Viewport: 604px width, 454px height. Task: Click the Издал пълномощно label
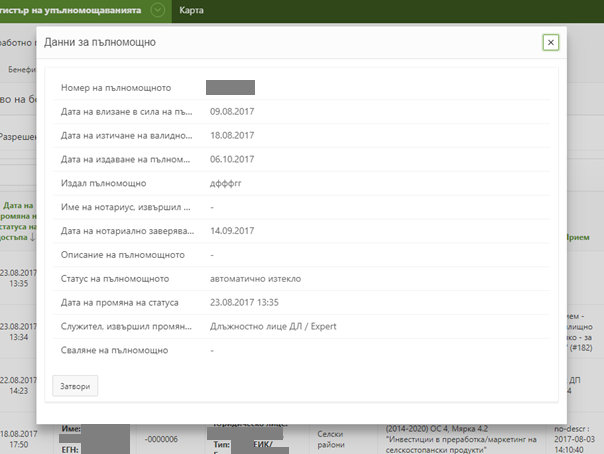click(x=104, y=183)
